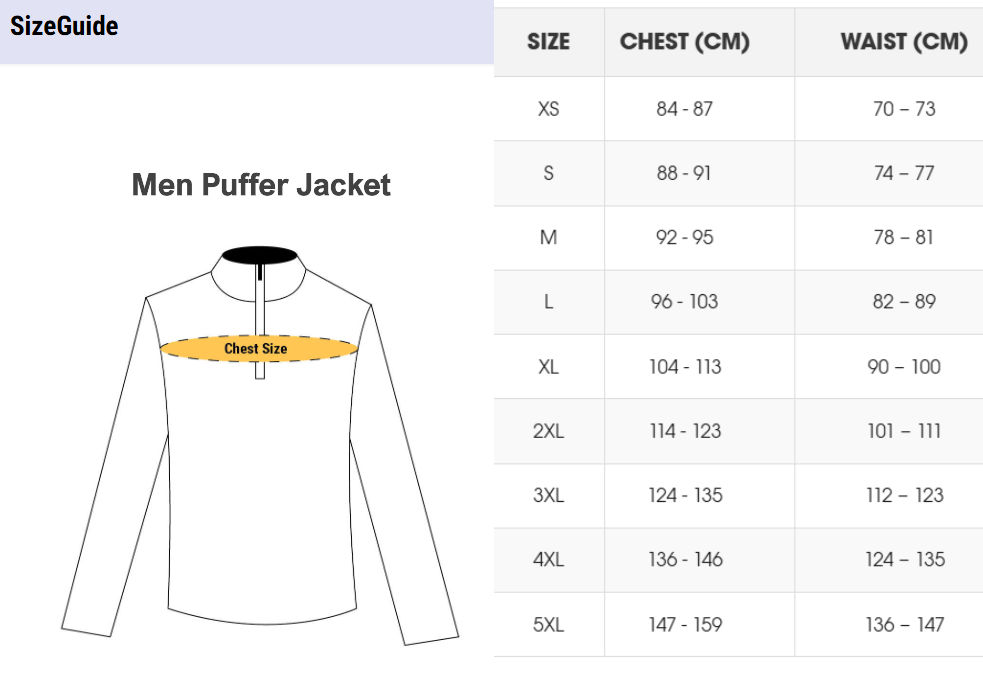The width and height of the screenshot is (983, 673).
Task: Click the SizeGuide header title
Action: 64,26
